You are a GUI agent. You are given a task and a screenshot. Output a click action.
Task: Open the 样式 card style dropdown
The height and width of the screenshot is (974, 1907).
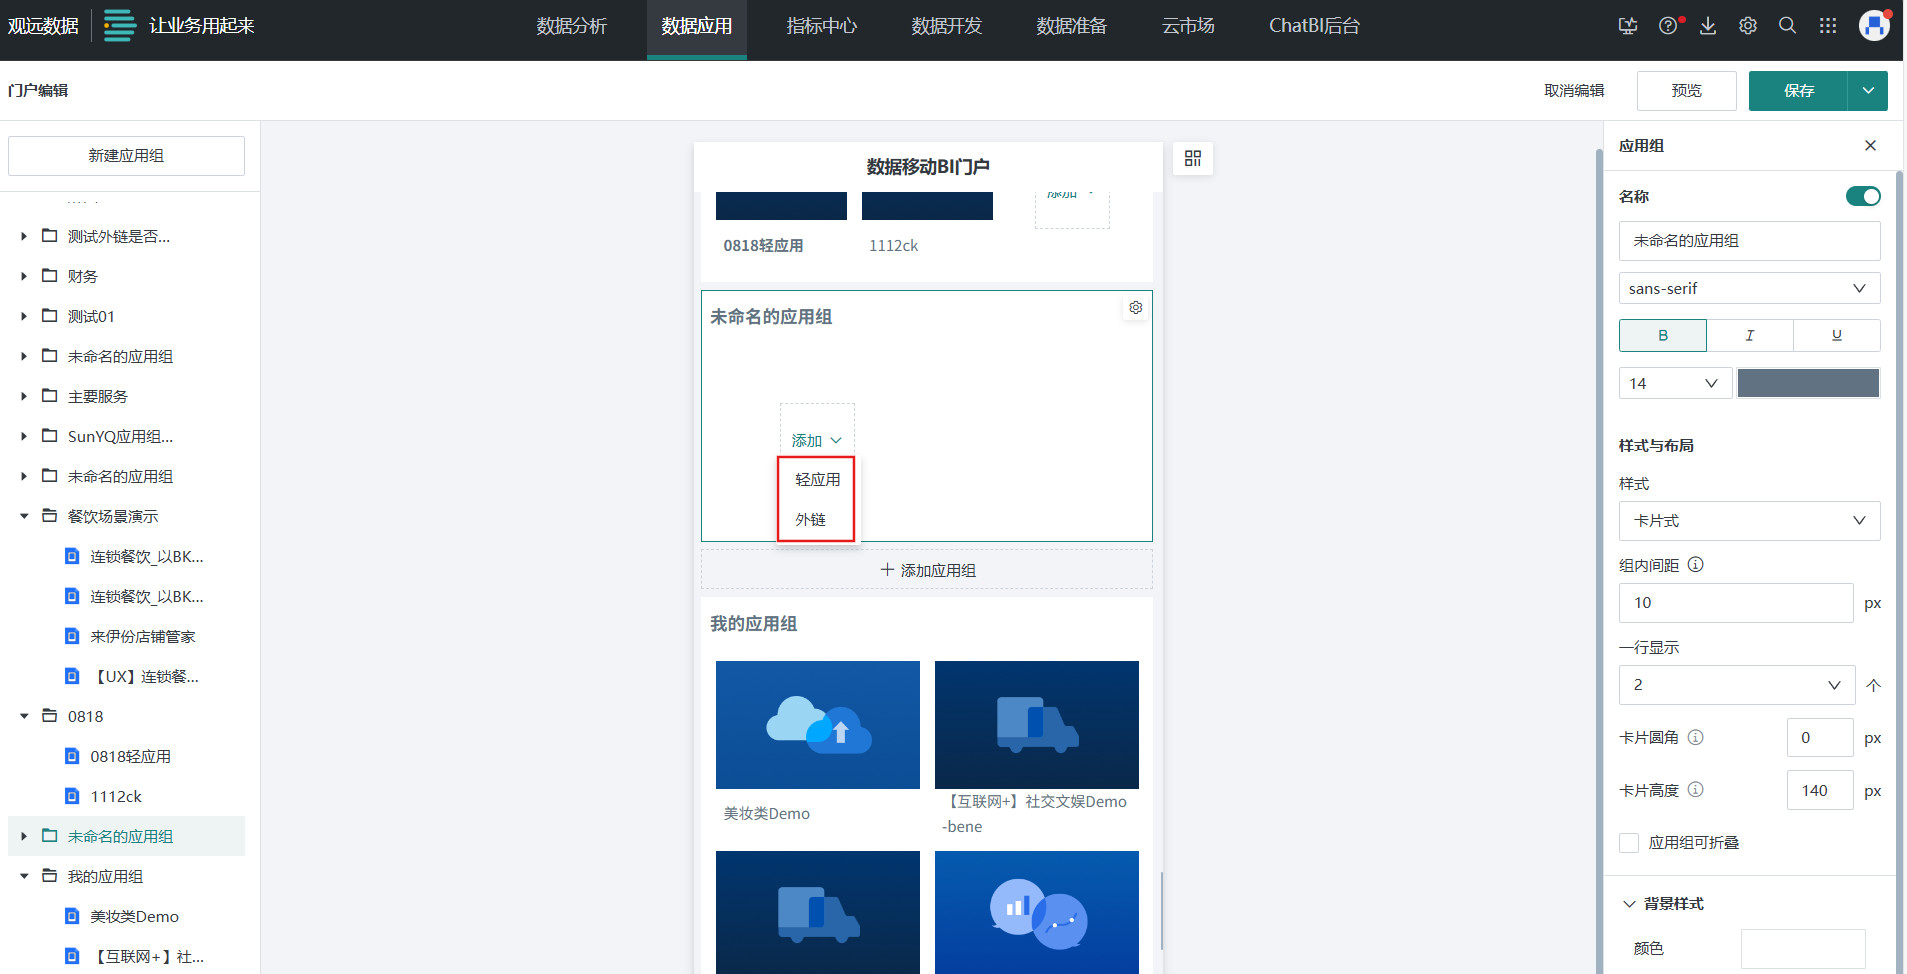(x=1748, y=521)
